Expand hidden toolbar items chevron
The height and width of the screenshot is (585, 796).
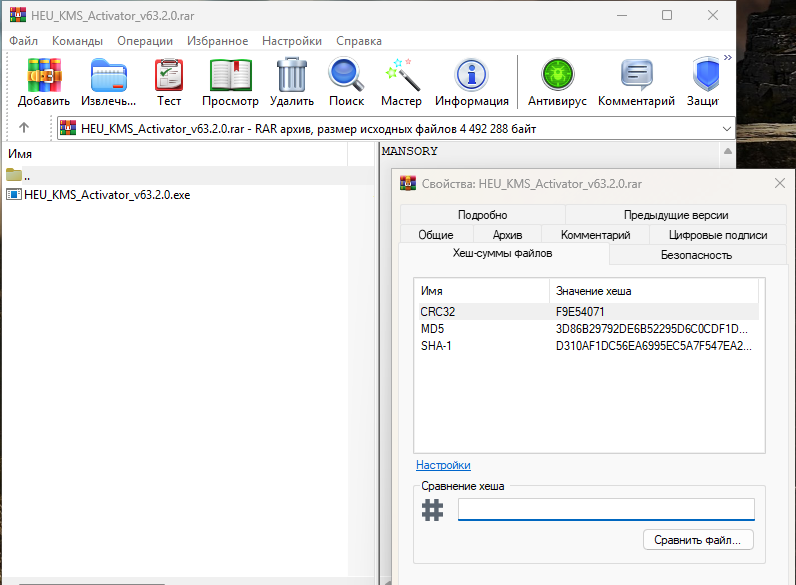click(728, 57)
